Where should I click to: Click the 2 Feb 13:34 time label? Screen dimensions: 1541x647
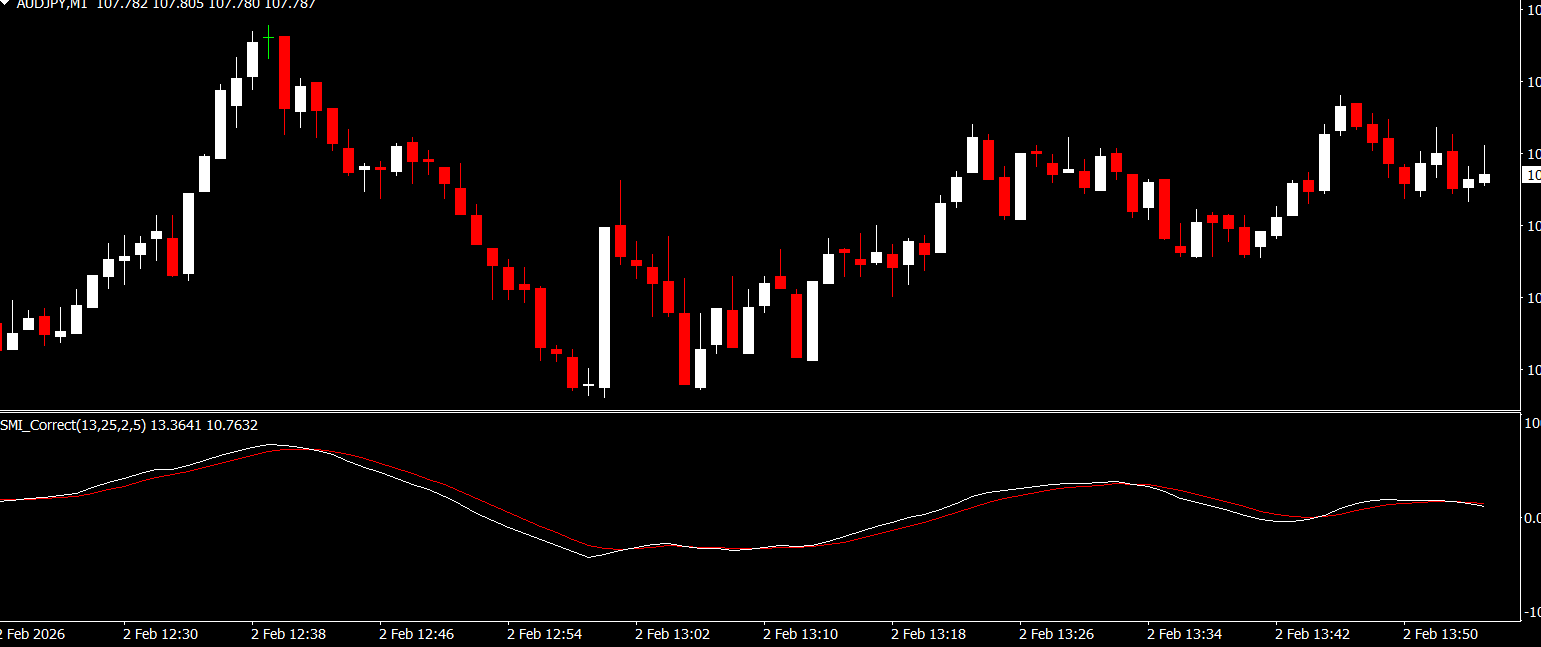click(x=1184, y=634)
